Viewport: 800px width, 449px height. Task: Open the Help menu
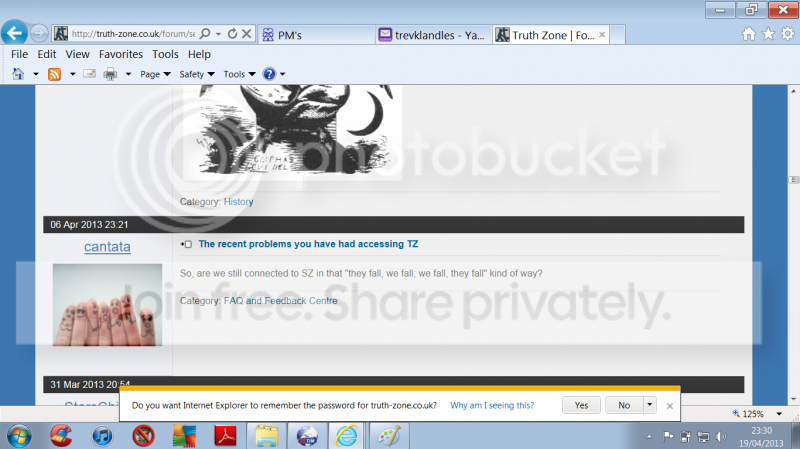199,54
